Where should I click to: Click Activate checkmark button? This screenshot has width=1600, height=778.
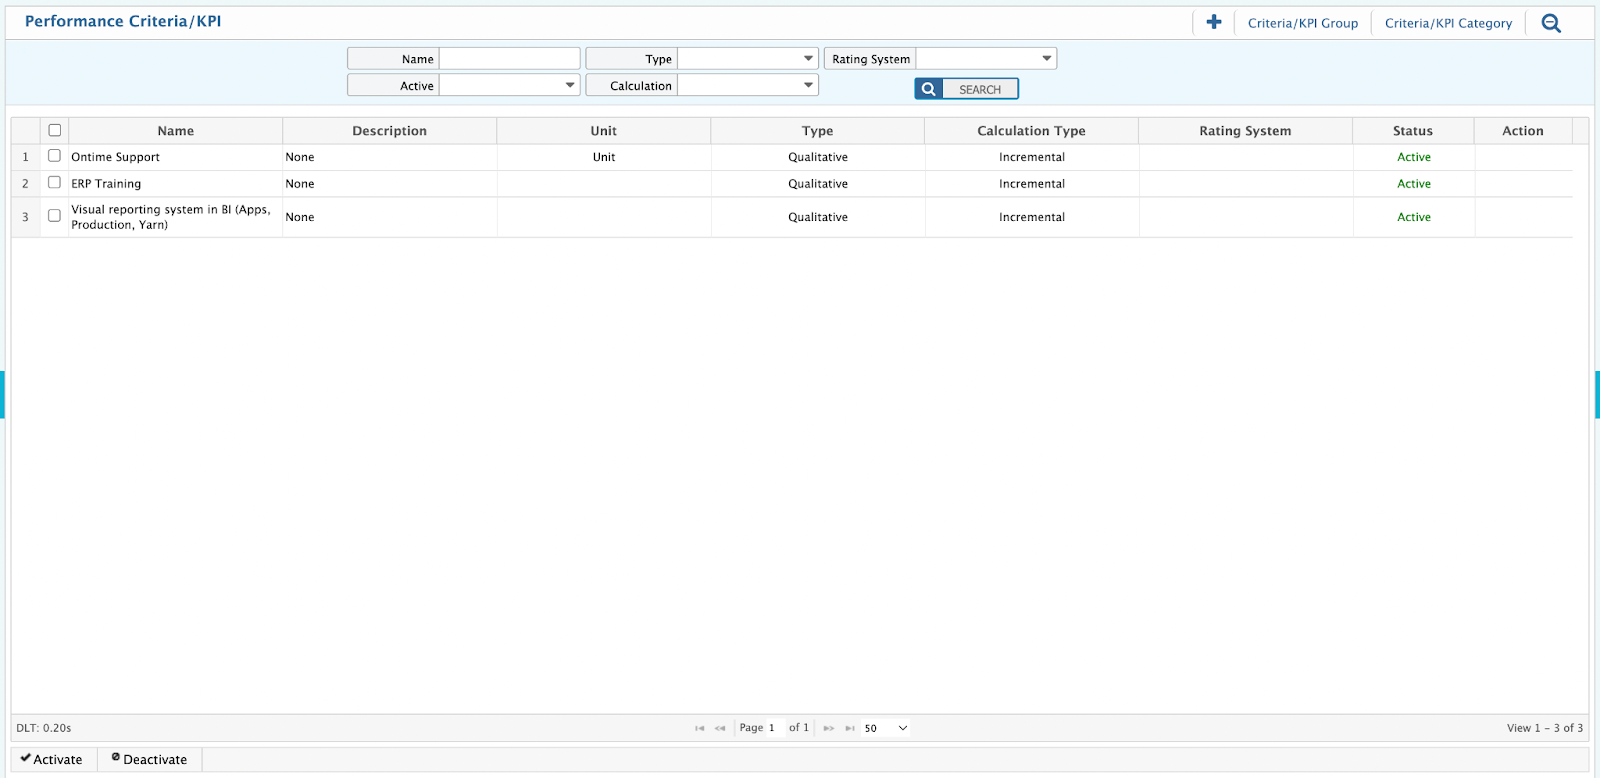[52, 759]
